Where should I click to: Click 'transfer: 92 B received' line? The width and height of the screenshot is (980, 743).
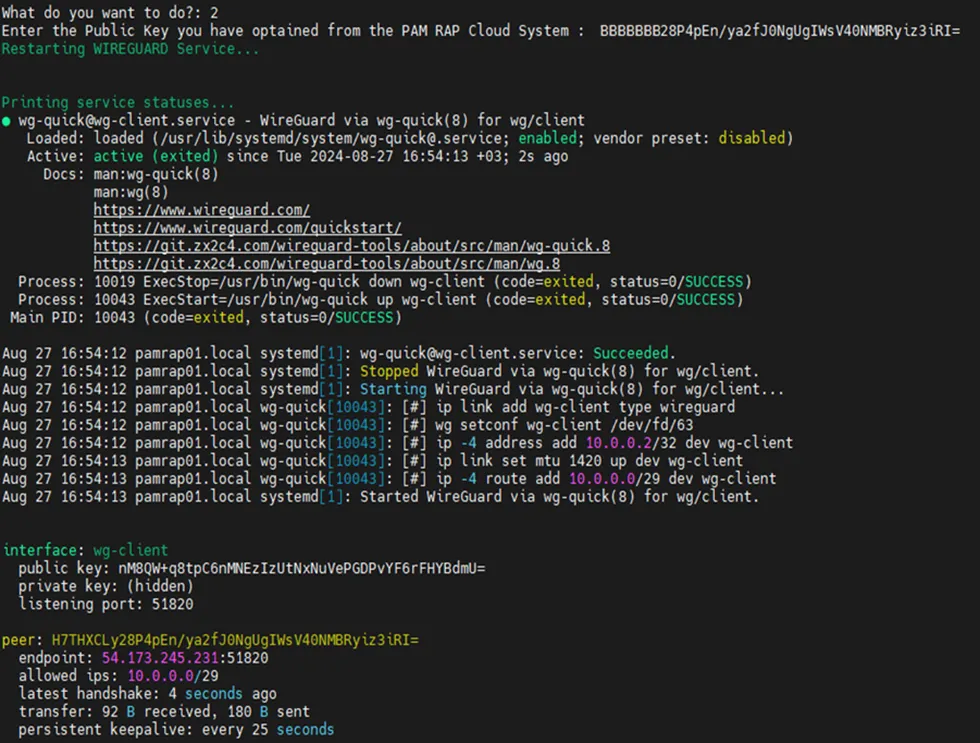[164, 712]
